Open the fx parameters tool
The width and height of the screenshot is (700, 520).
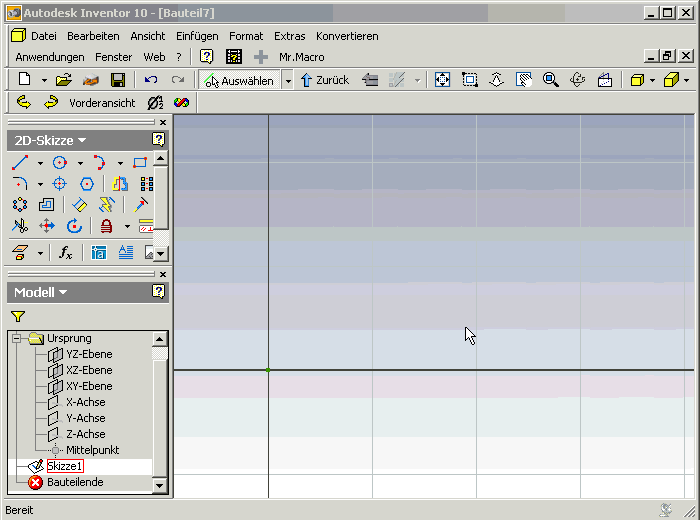point(66,253)
